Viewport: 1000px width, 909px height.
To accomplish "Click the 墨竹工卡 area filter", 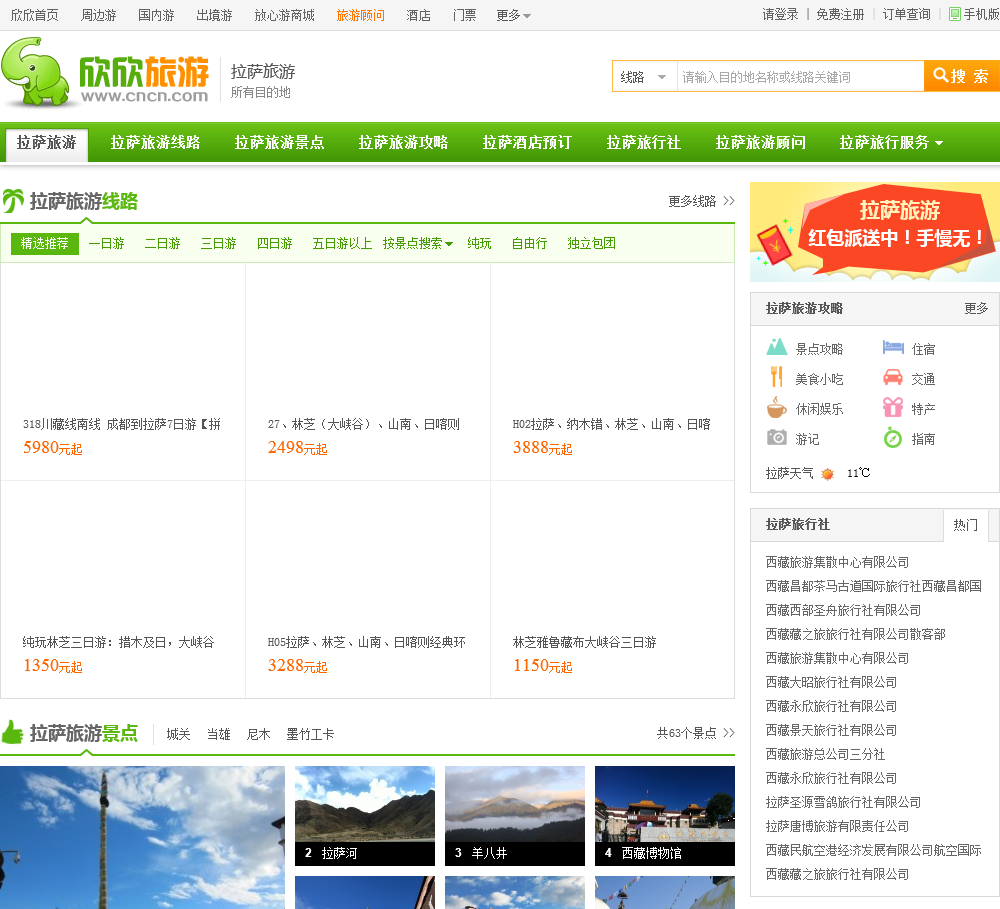I will point(310,734).
